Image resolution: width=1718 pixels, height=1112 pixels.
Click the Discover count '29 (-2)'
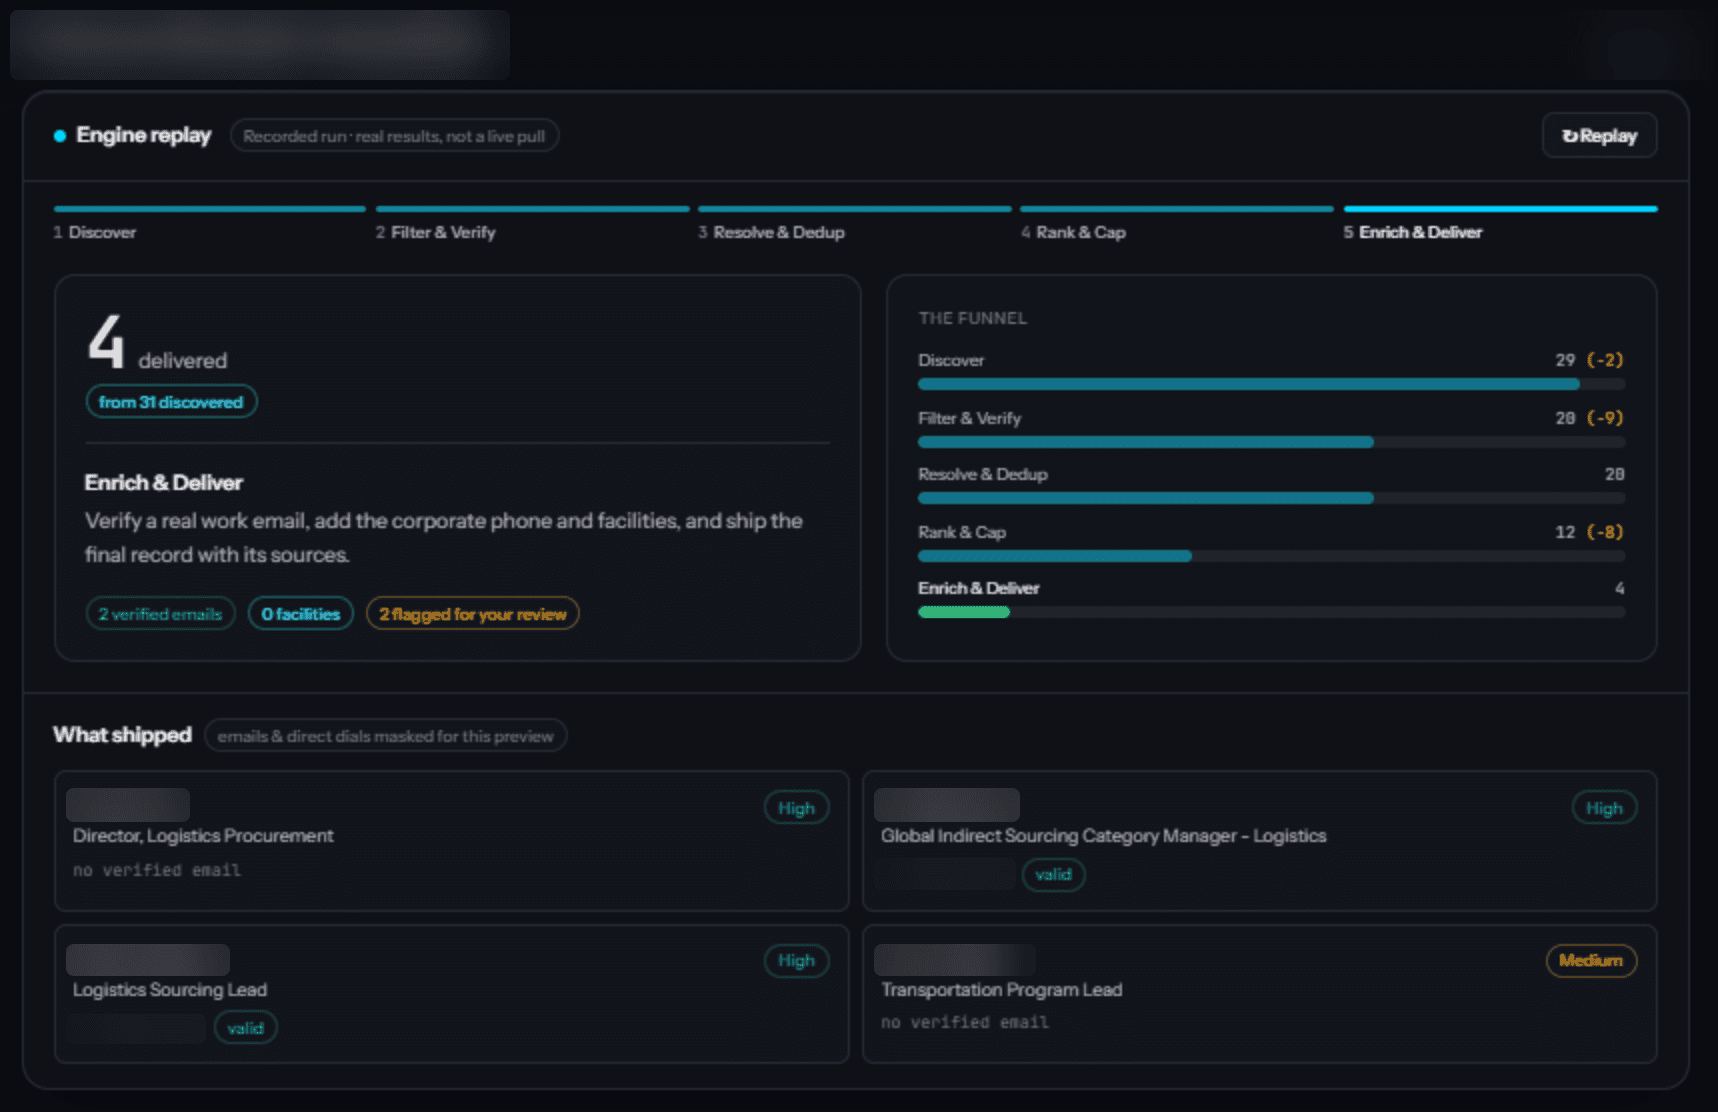(1589, 360)
